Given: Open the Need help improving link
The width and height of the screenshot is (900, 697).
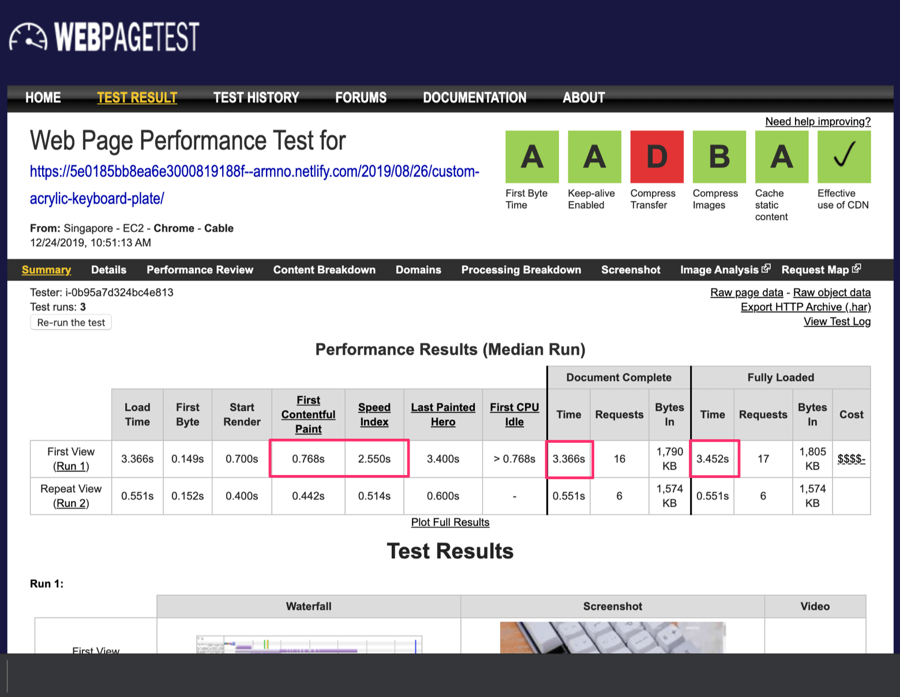Looking at the screenshot, I should [x=818, y=122].
